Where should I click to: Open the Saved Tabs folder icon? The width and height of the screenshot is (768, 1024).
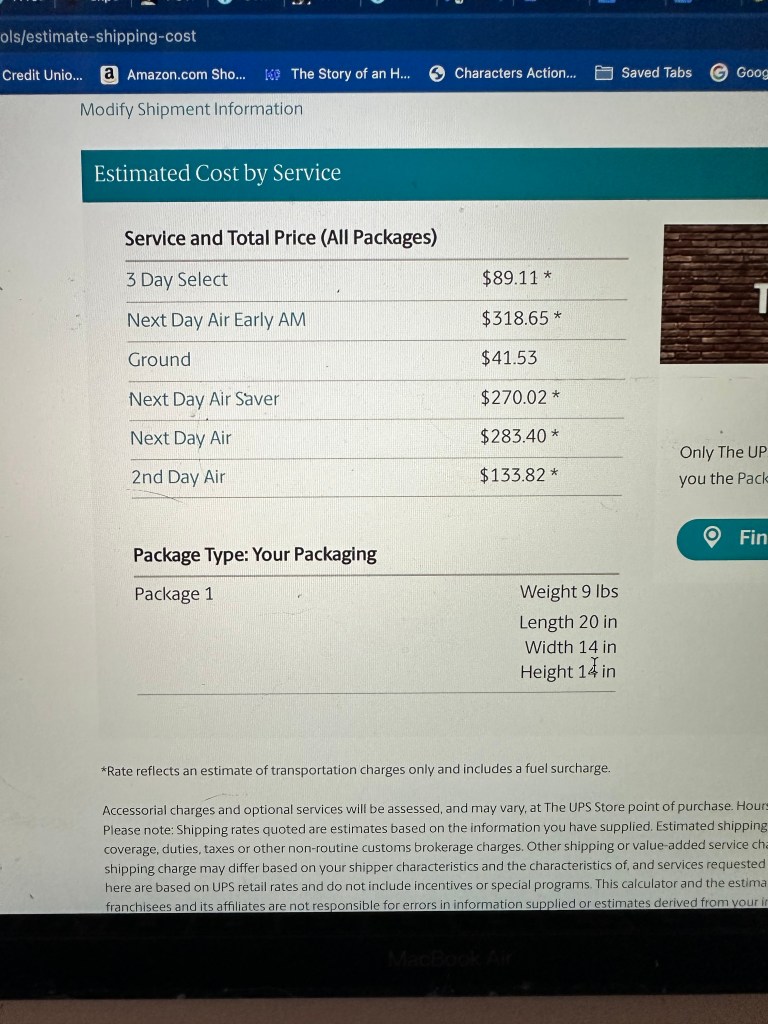[604, 73]
